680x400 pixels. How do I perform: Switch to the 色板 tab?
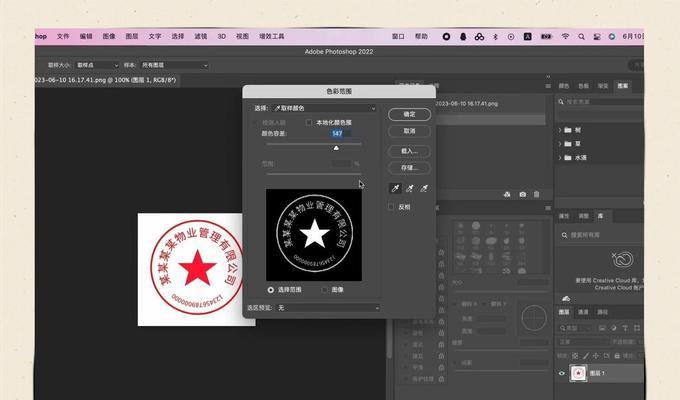coord(583,86)
